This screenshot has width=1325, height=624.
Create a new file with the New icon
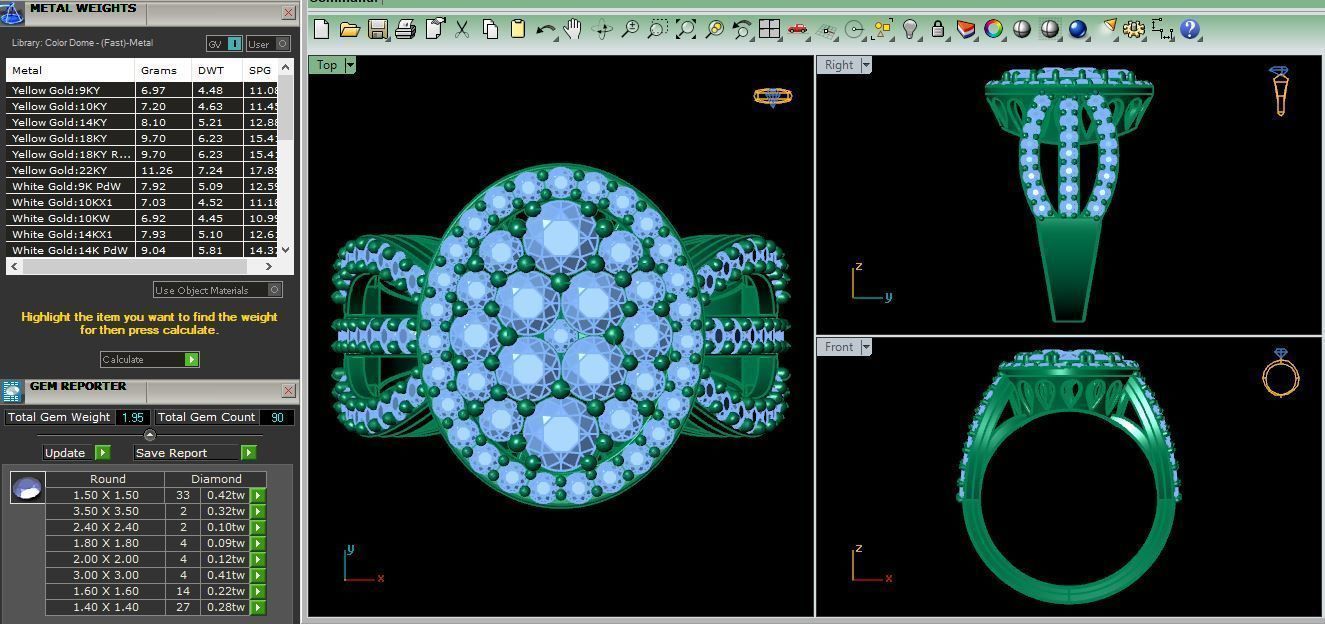pyautogui.click(x=322, y=29)
